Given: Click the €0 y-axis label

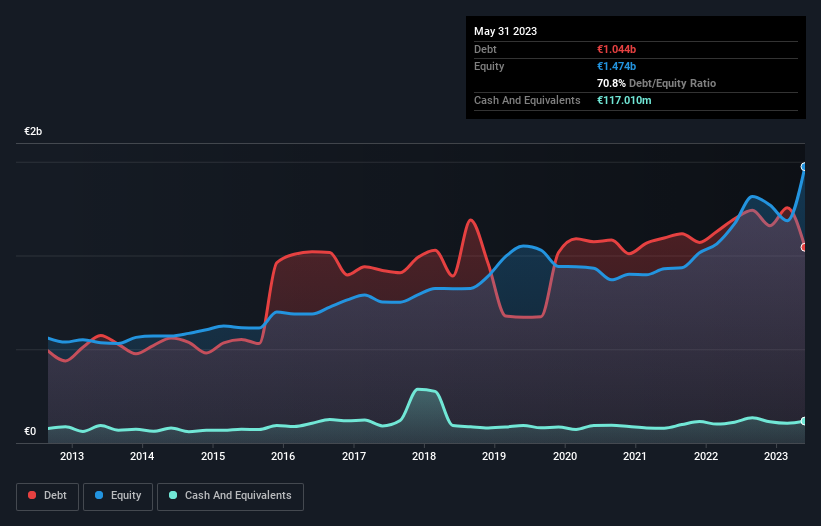Looking at the screenshot, I should tap(30, 432).
